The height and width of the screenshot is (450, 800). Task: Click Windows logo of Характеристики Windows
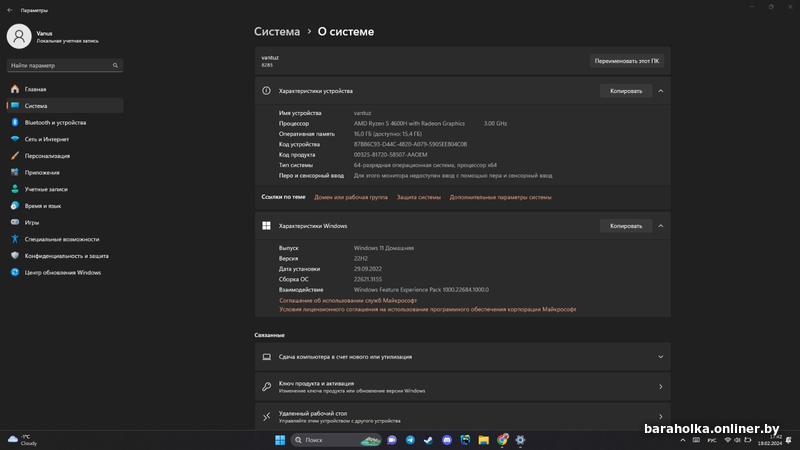(266, 226)
